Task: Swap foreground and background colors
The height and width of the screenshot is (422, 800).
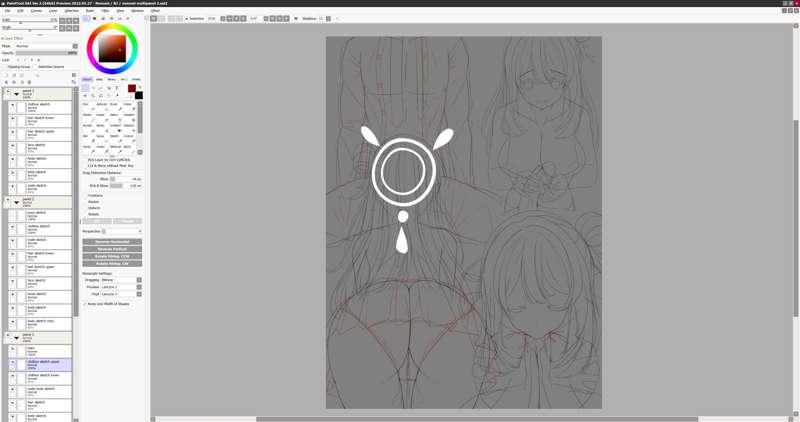Action: click(x=140, y=87)
